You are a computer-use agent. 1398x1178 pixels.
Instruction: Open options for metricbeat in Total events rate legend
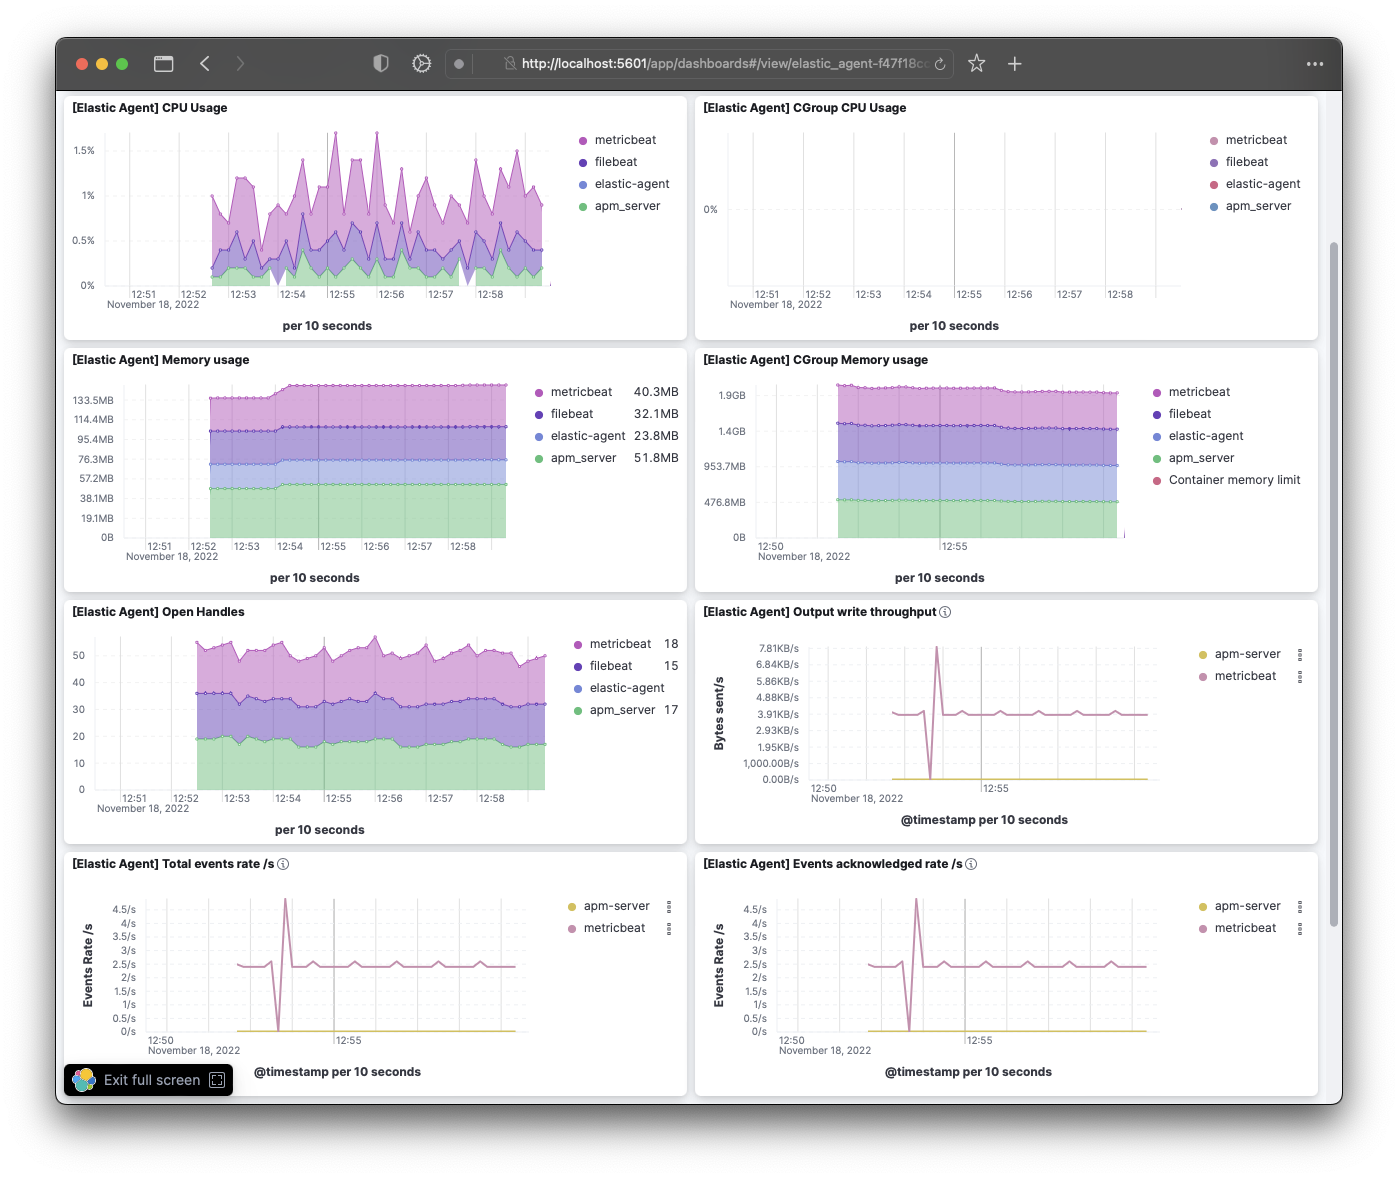(x=669, y=929)
